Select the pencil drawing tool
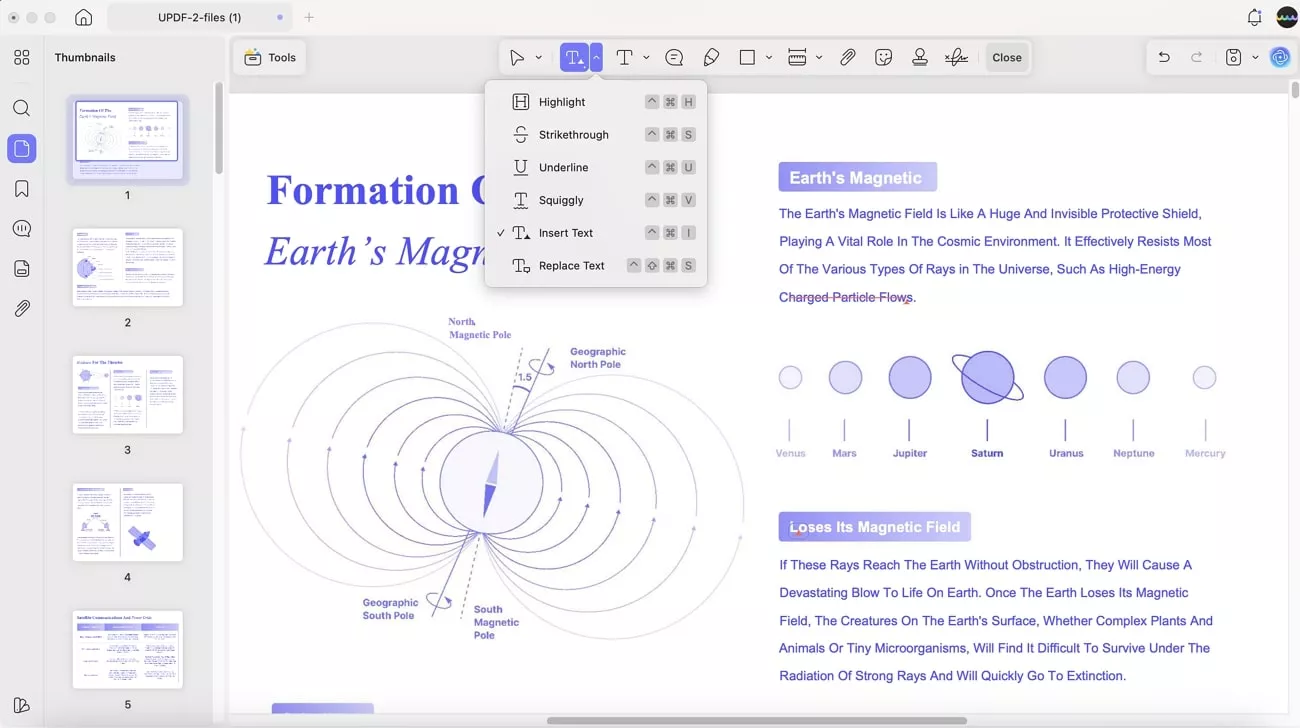This screenshot has width=1300, height=728. (x=711, y=58)
